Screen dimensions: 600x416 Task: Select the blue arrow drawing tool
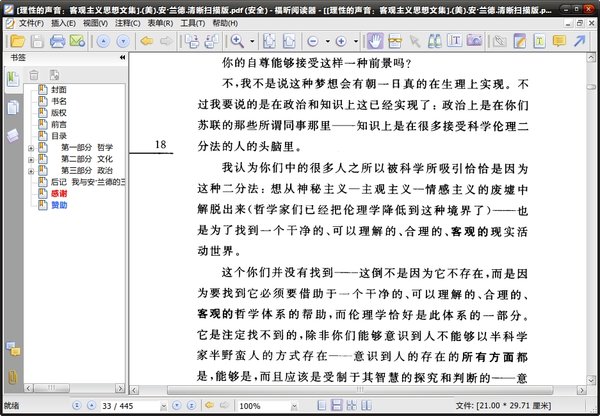[579, 41]
